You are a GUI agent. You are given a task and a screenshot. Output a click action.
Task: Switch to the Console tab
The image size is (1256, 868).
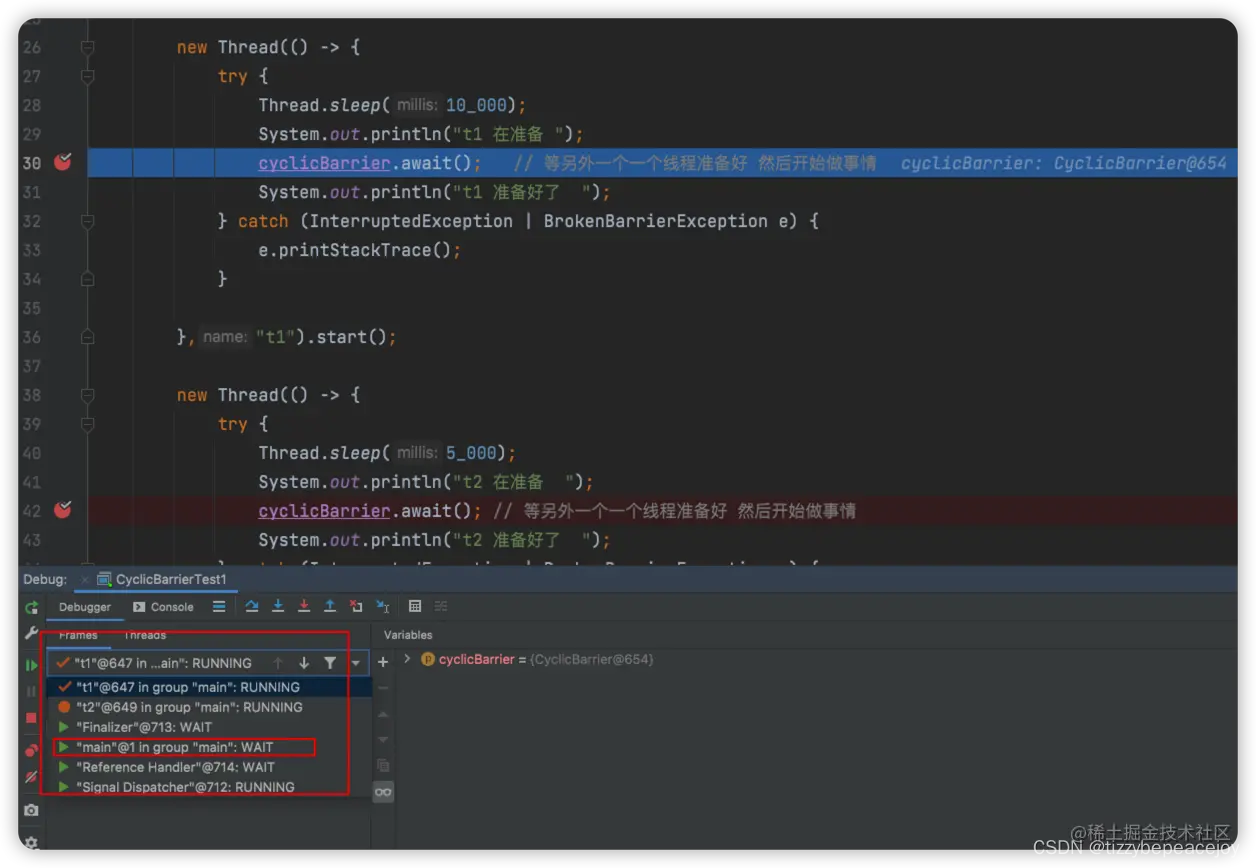163,607
